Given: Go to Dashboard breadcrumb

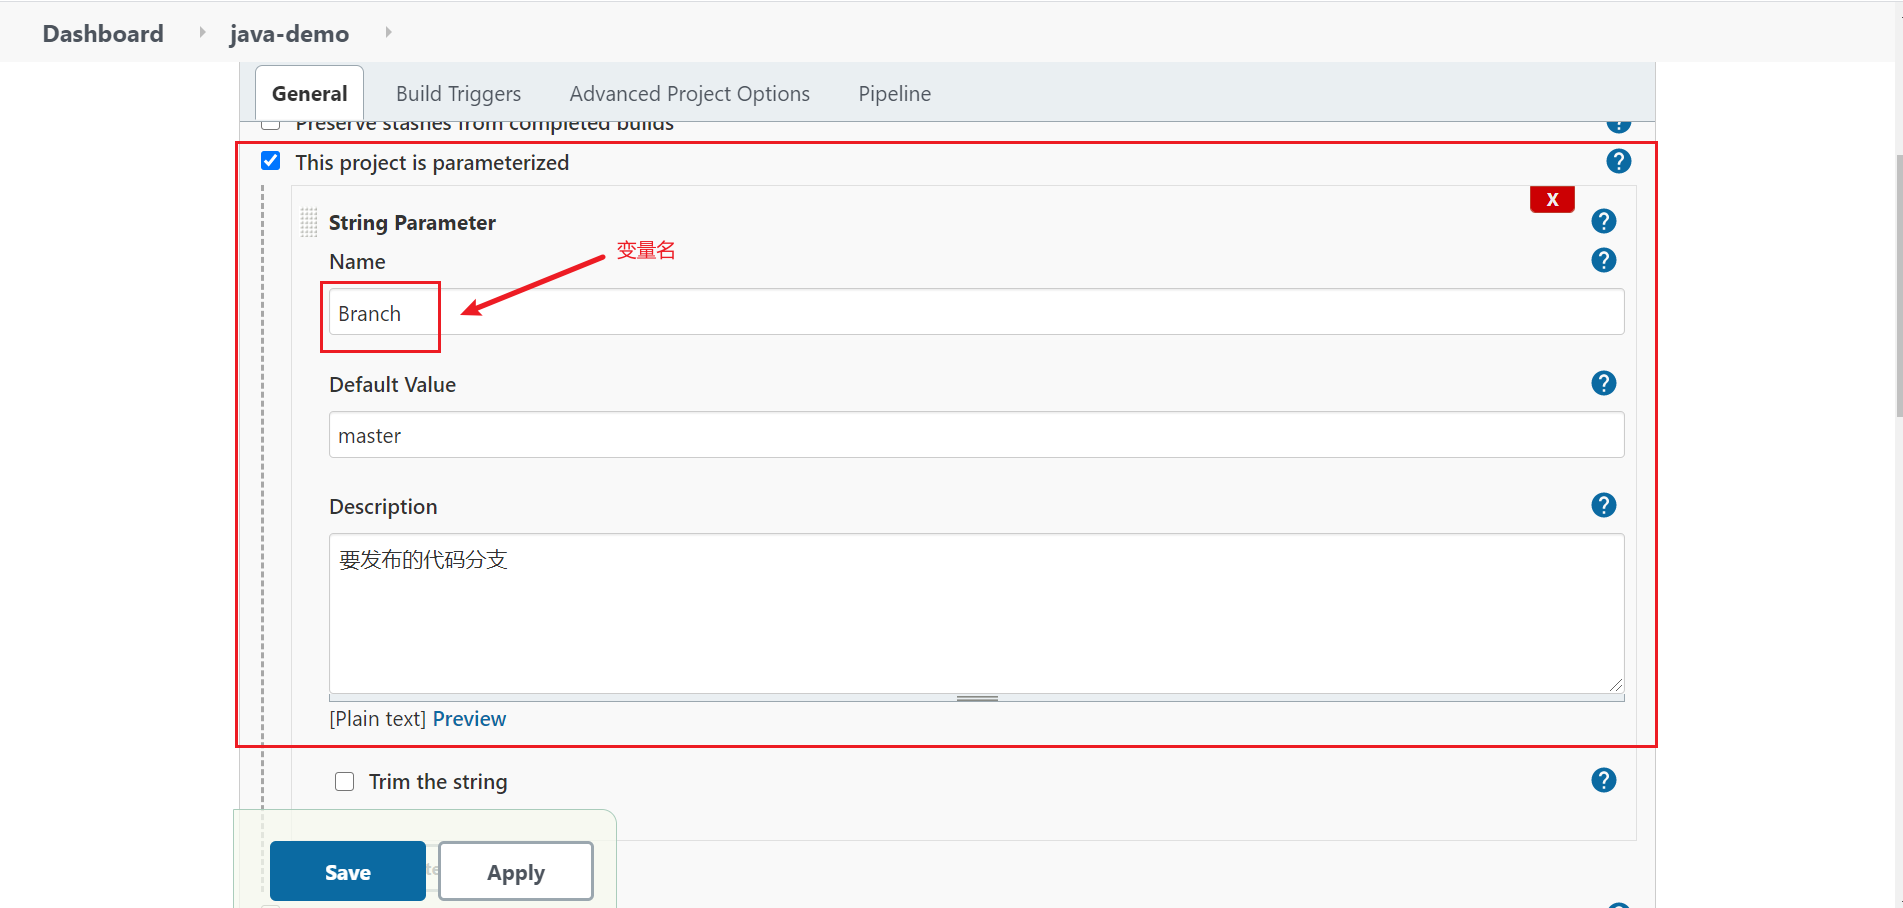Looking at the screenshot, I should [103, 33].
